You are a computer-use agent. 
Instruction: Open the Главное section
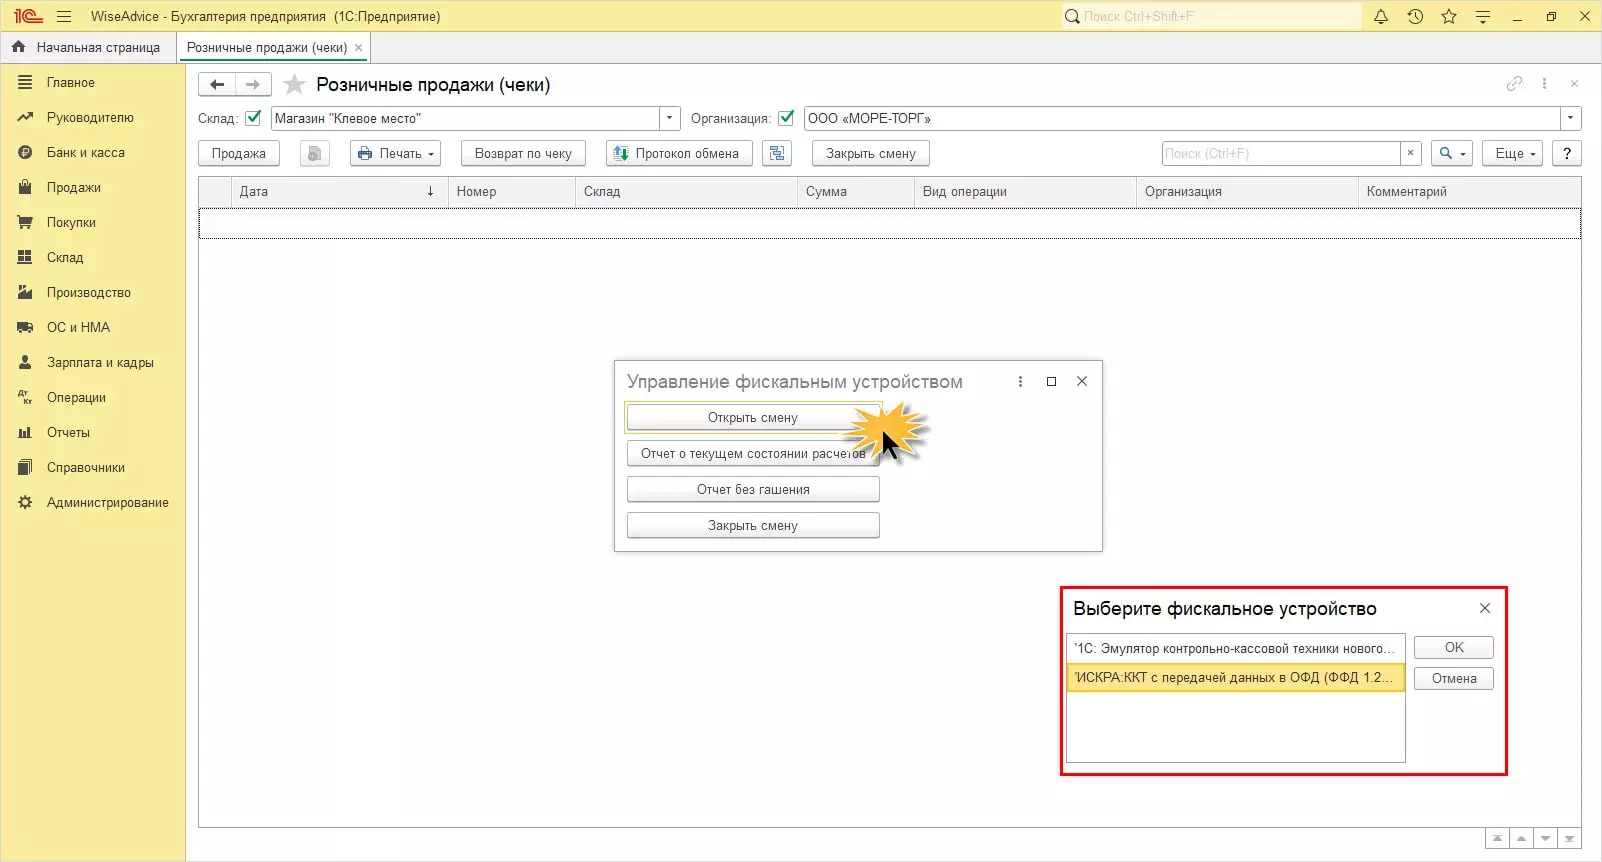pyautogui.click(x=71, y=83)
